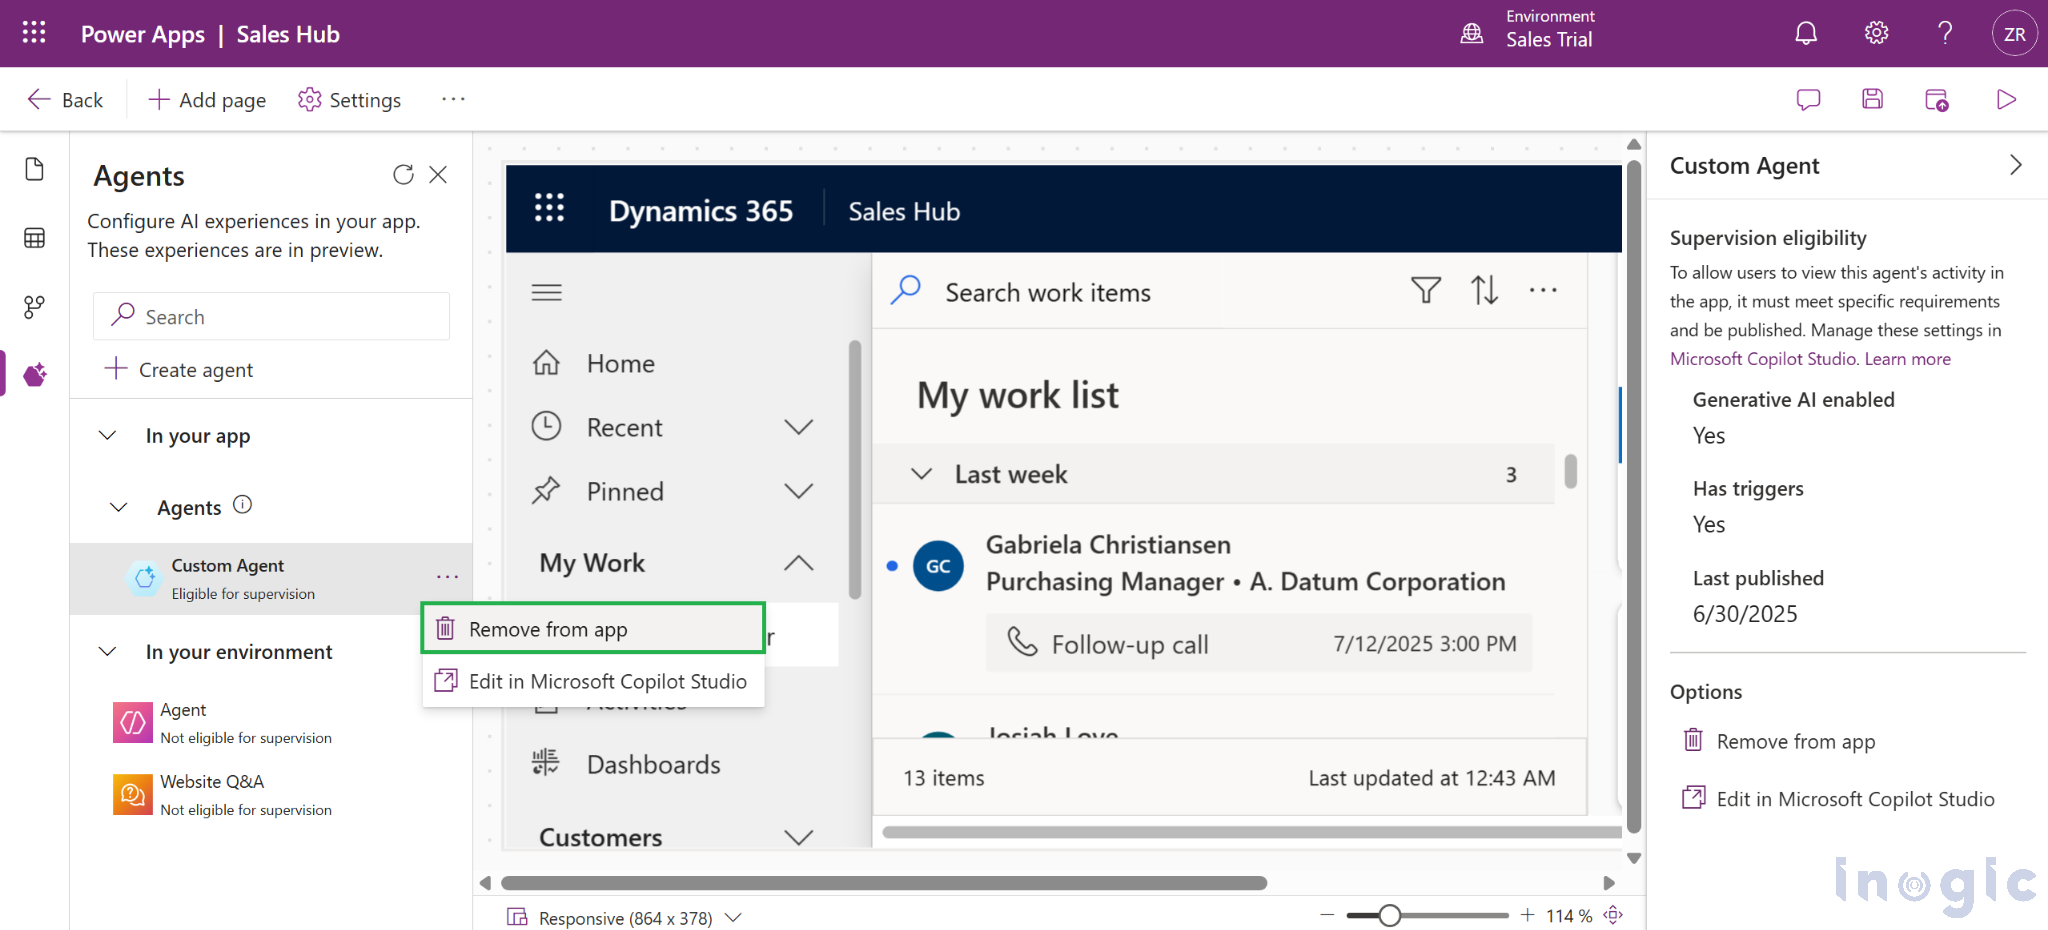Toggle the site map hamburger menu
Viewport: 2048px width, 930px height.
546,292
